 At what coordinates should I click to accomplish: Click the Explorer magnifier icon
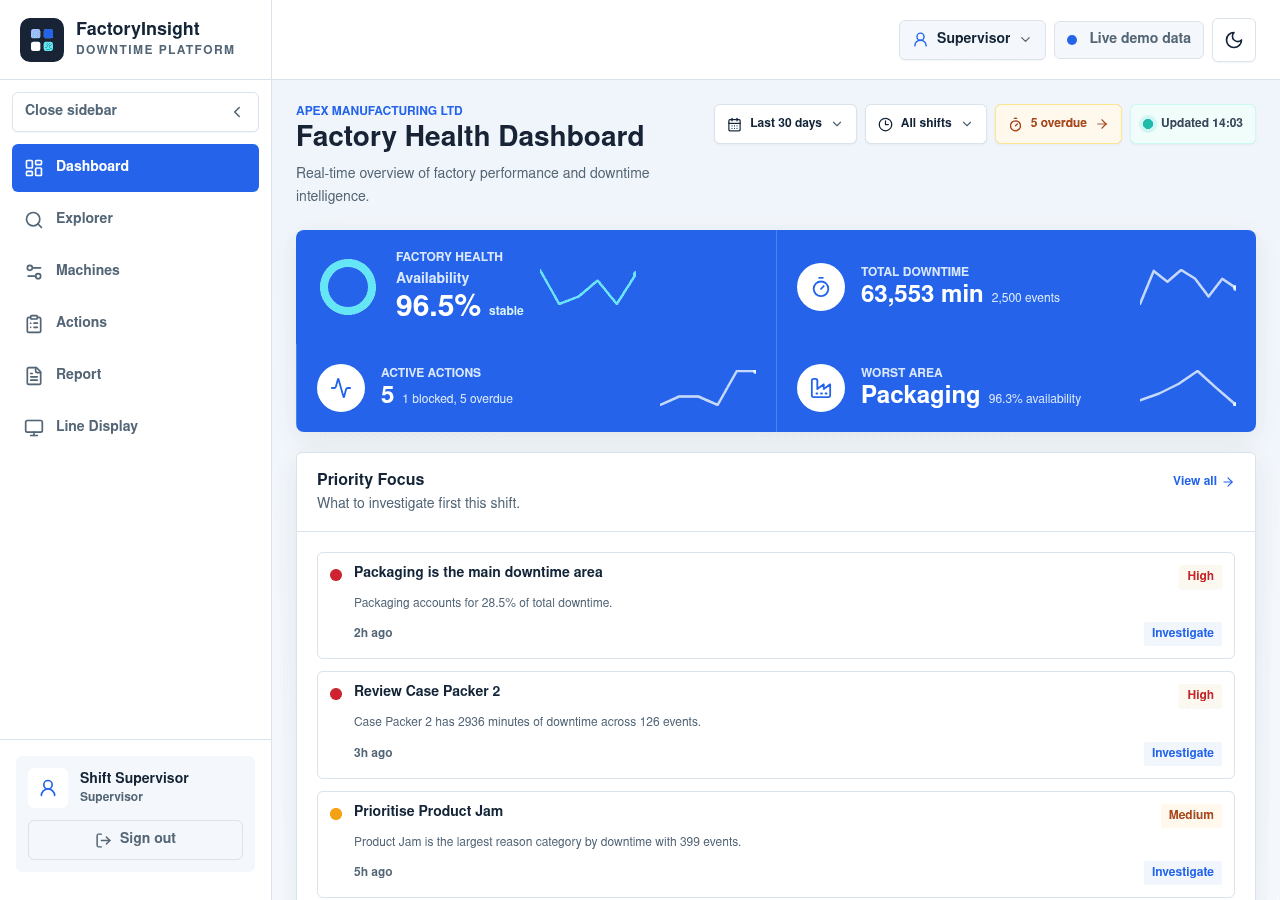34,220
